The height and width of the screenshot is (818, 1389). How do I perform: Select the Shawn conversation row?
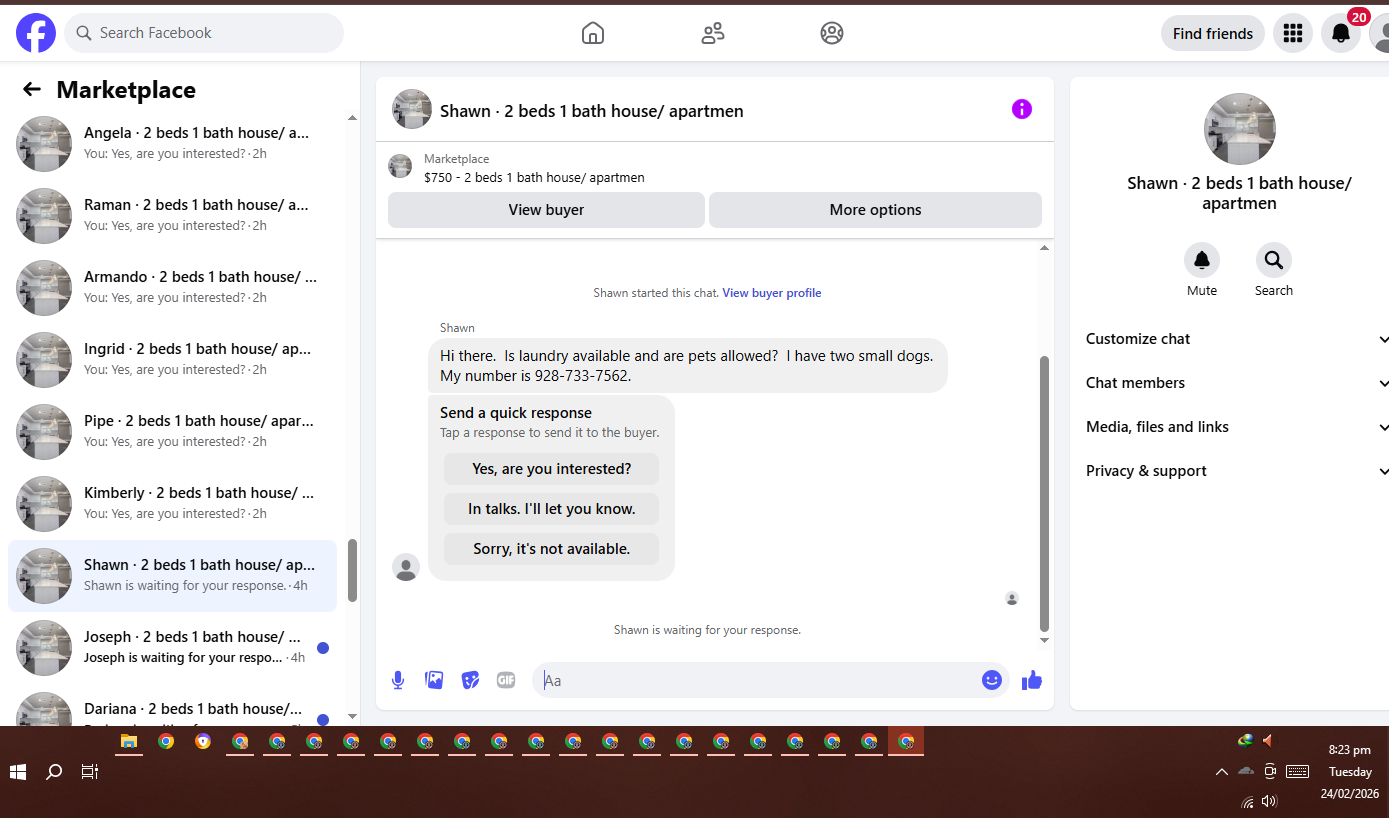tap(172, 576)
